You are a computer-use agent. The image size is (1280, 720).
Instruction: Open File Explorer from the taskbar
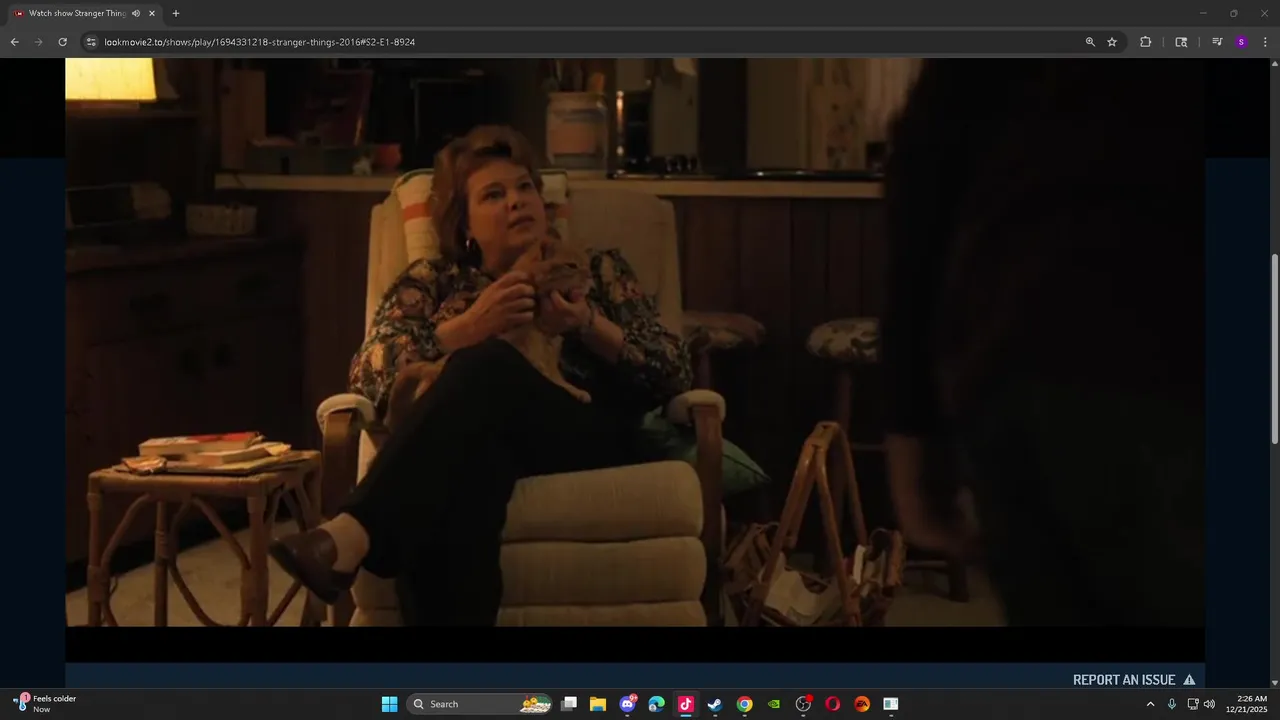(598, 704)
